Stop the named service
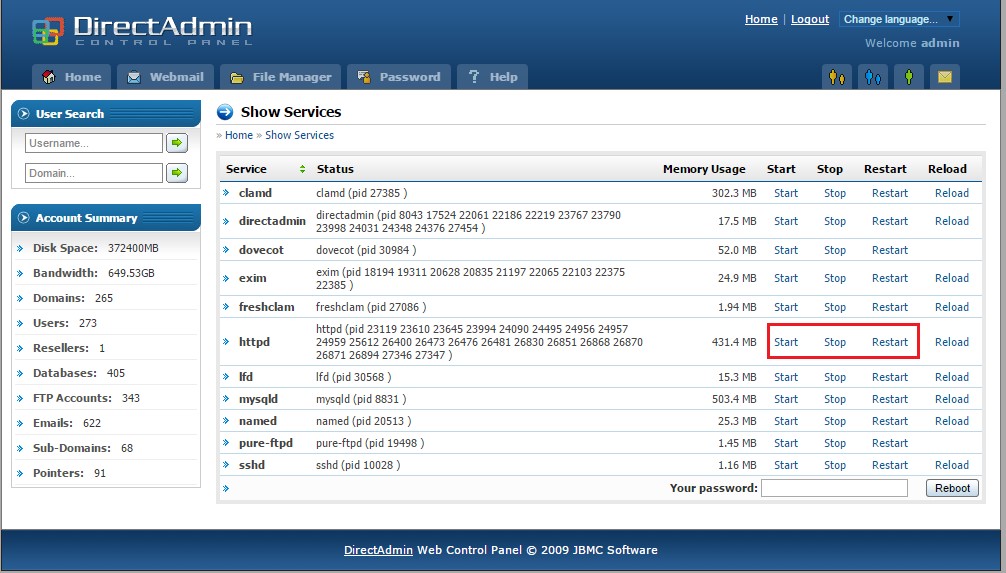This screenshot has width=1006, height=573. point(835,422)
